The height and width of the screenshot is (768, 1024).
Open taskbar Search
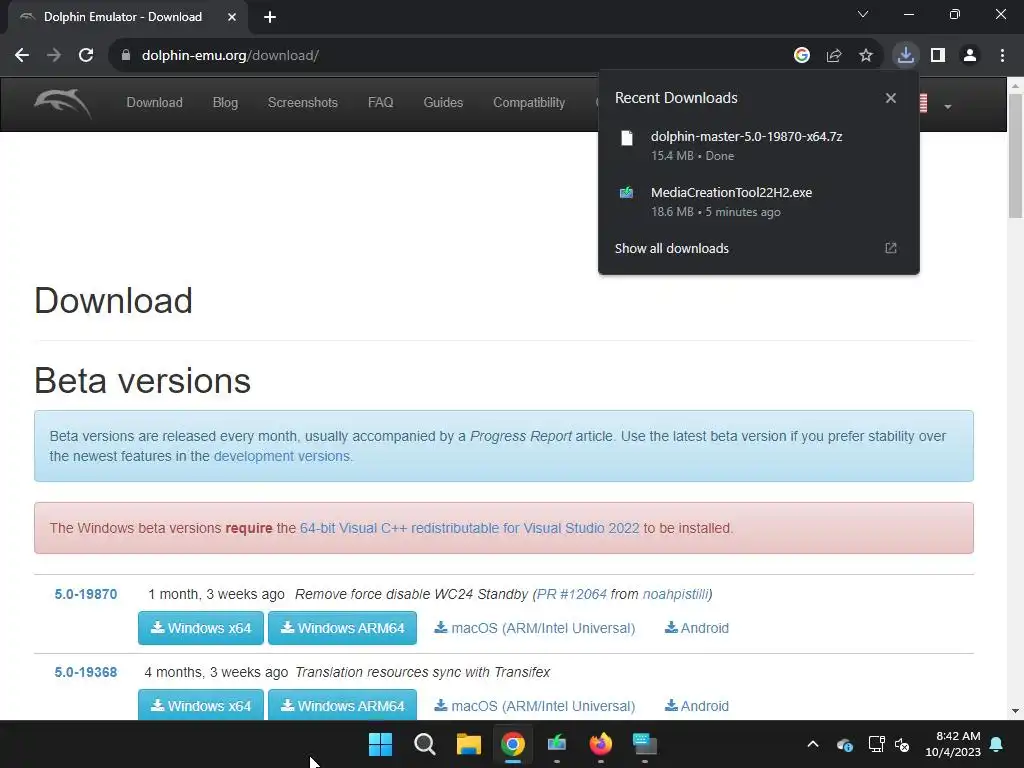pos(424,744)
